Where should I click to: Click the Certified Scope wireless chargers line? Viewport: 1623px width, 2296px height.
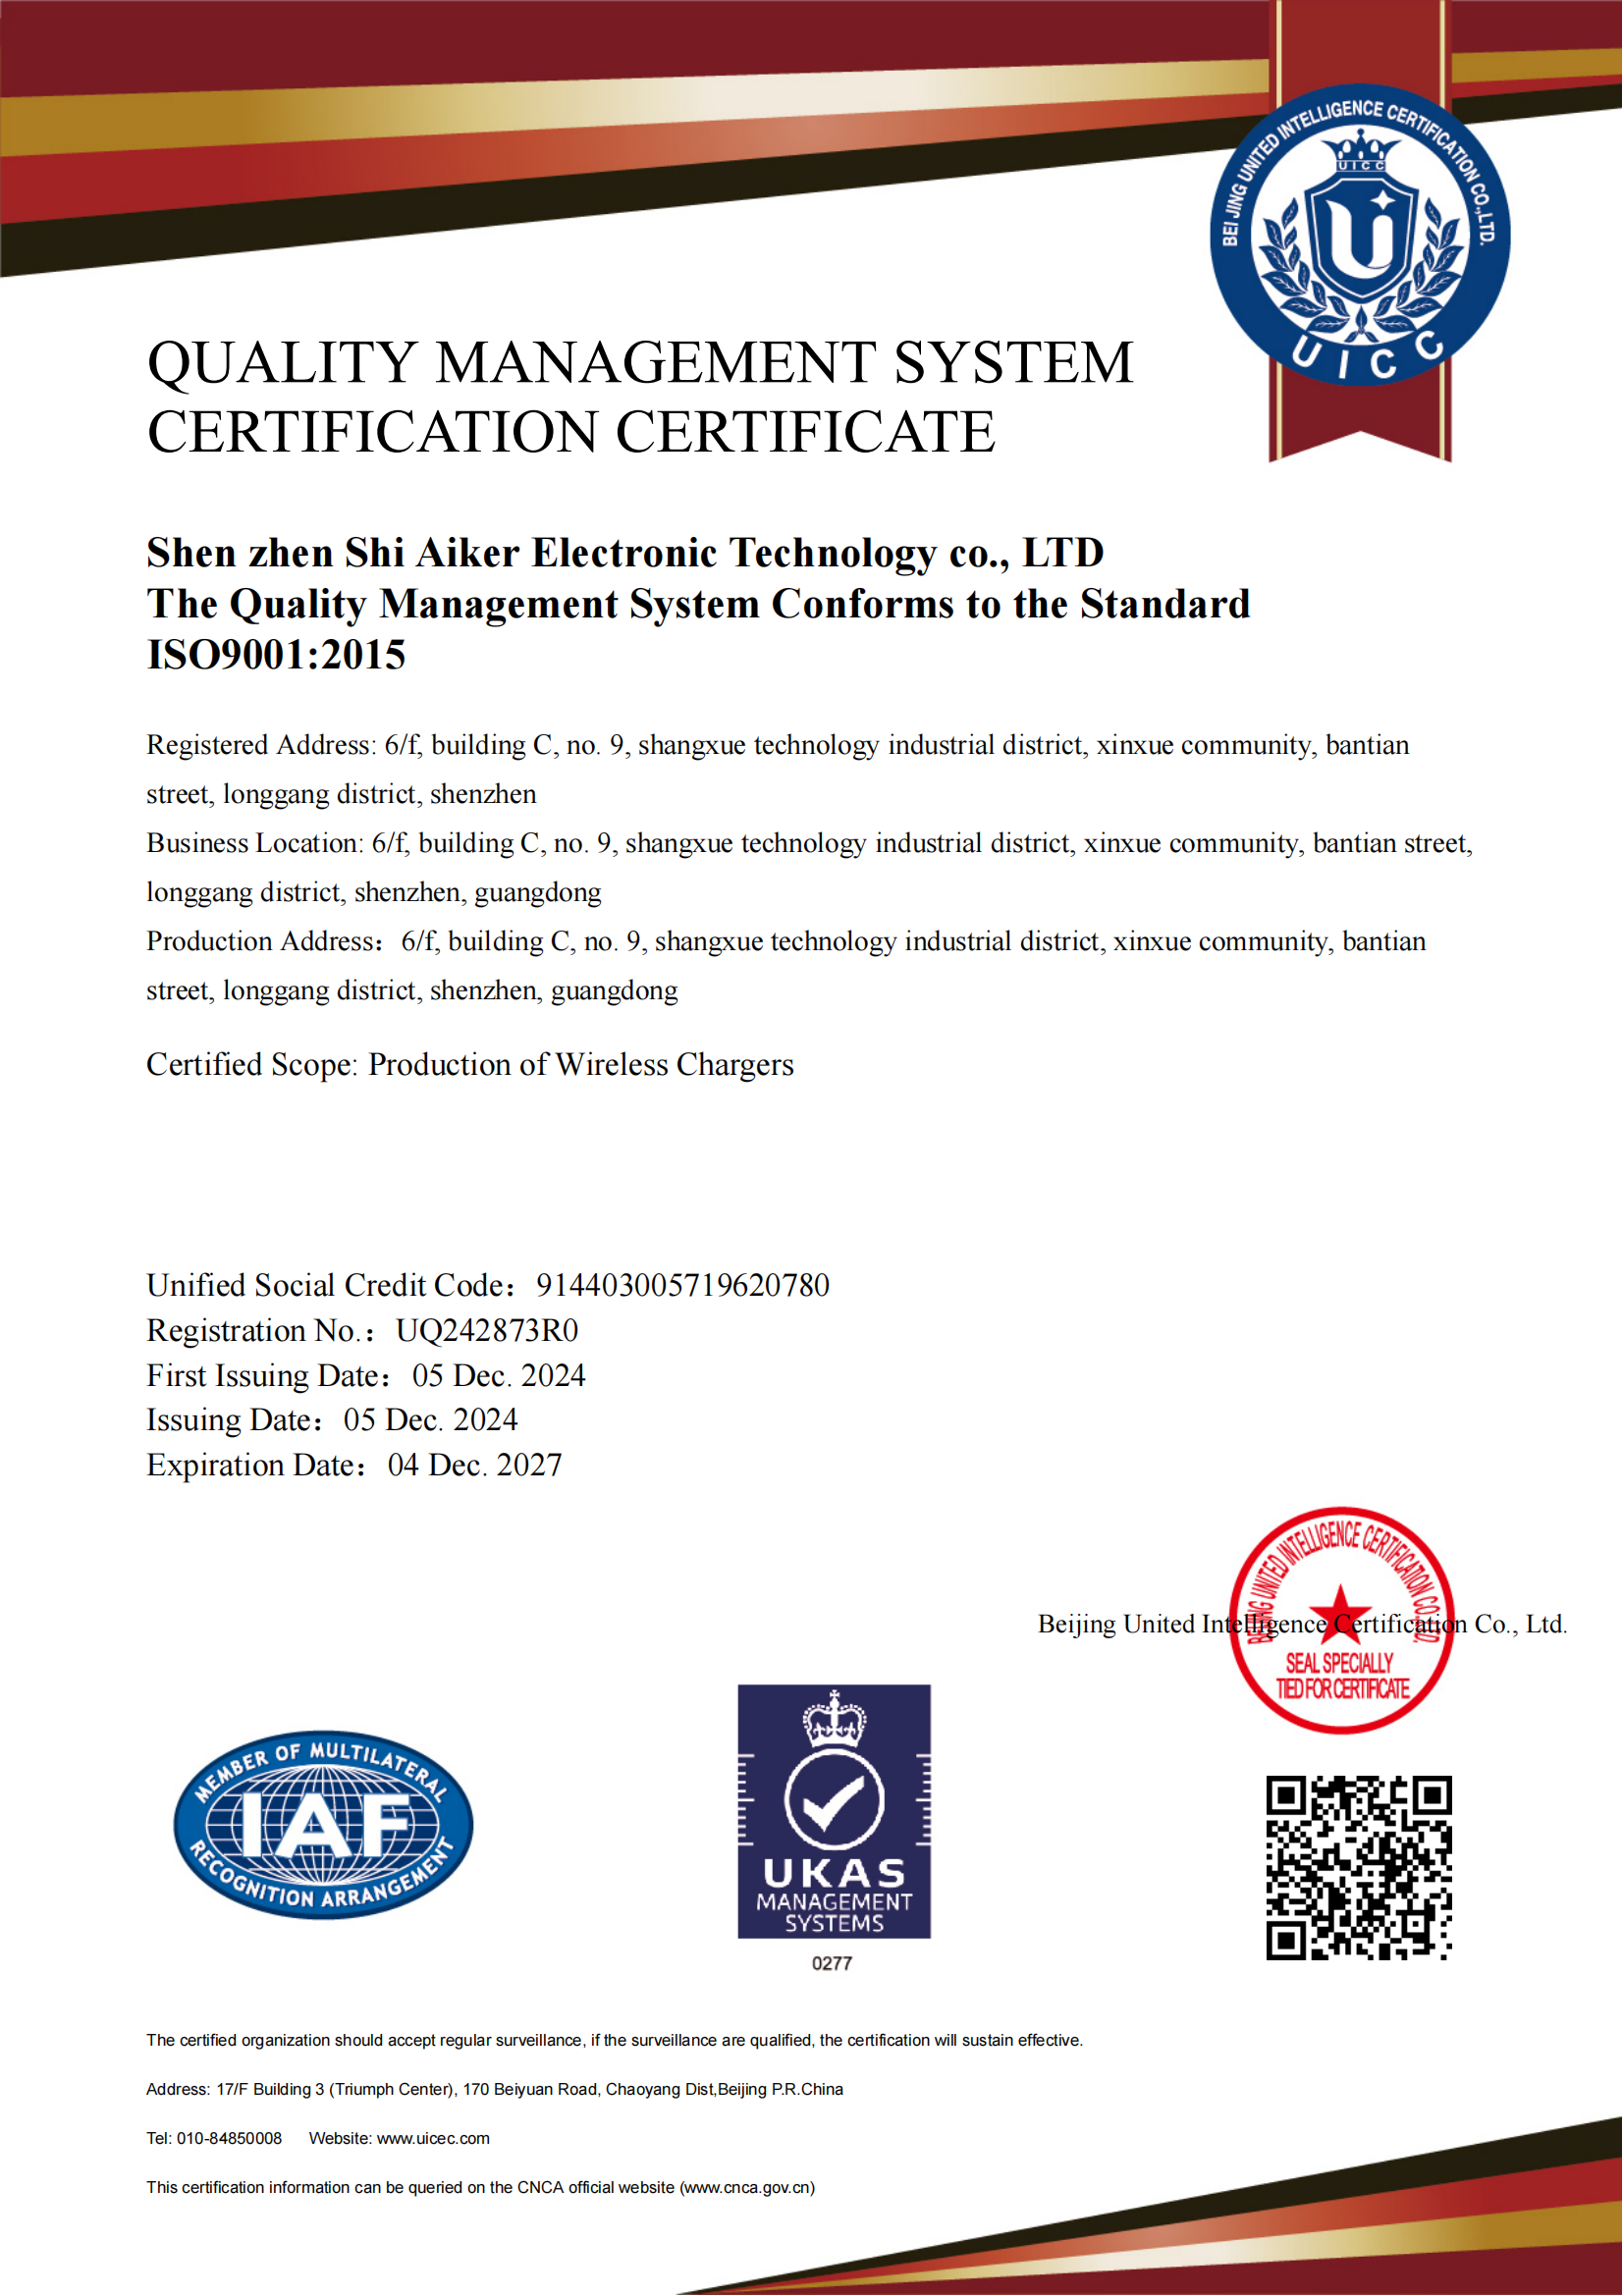tap(470, 1065)
